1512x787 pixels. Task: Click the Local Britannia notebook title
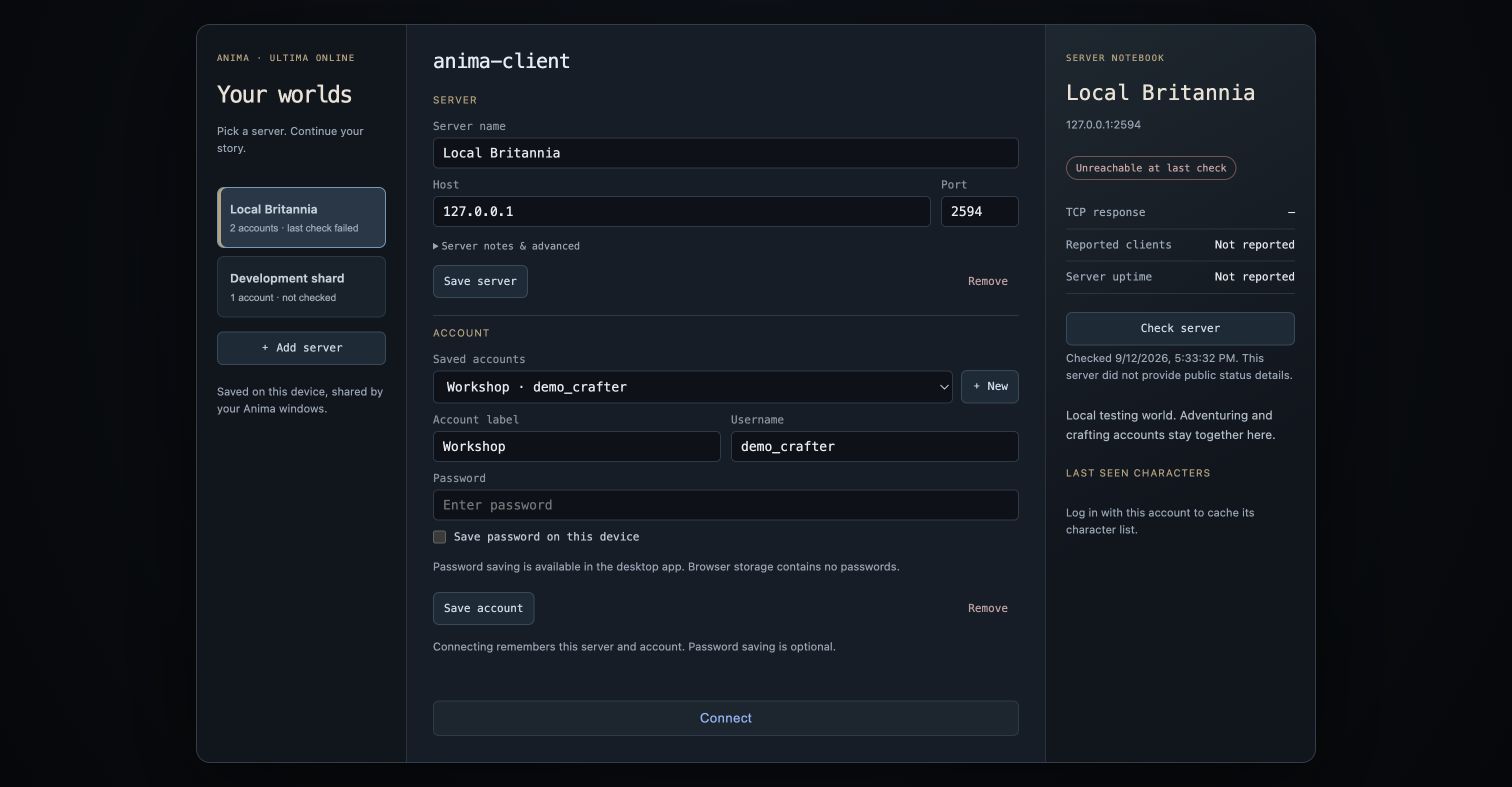pyautogui.click(x=1160, y=93)
